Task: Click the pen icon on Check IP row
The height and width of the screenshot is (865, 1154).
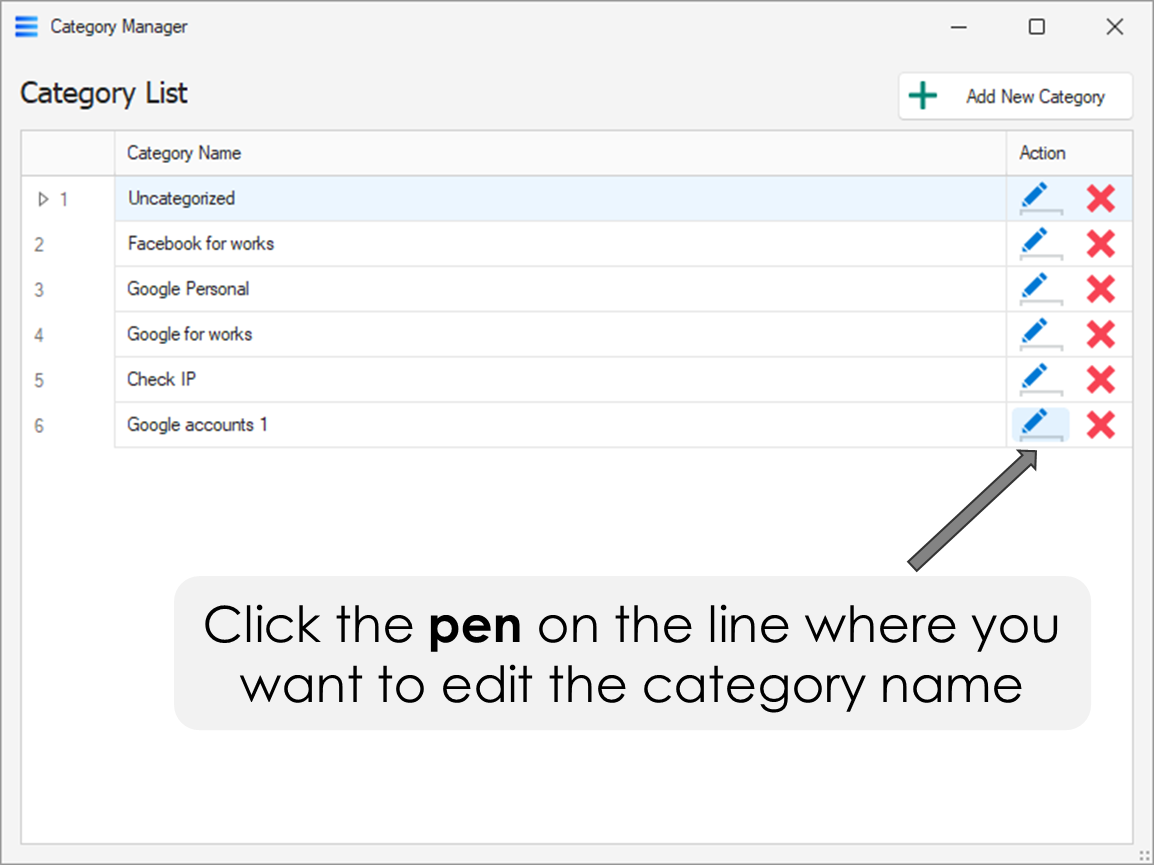Action: [x=1039, y=380]
